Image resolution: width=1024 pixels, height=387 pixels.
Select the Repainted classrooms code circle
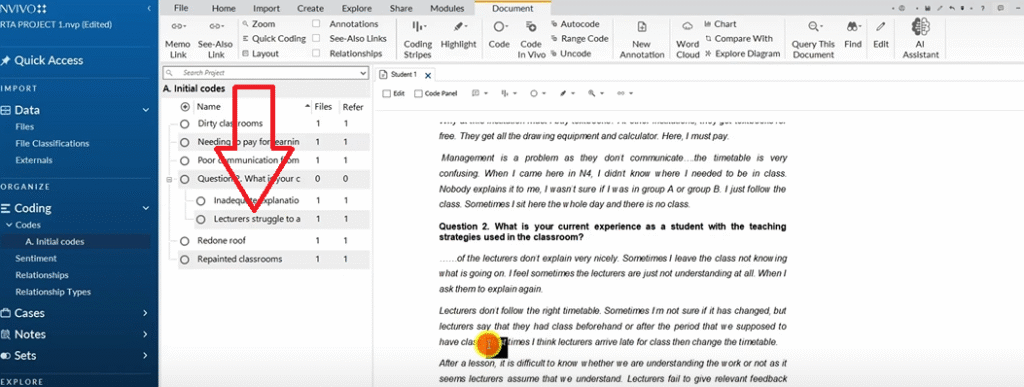(x=184, y=259)
